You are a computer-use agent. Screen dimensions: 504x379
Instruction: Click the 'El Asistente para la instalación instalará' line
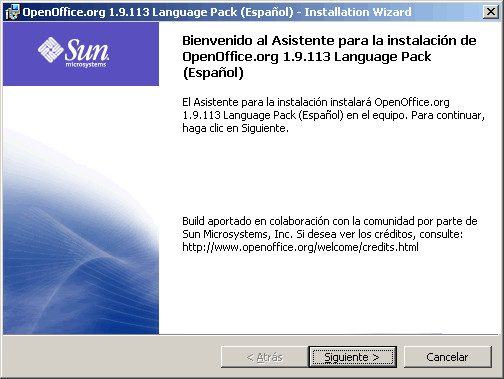pos(316,102)
